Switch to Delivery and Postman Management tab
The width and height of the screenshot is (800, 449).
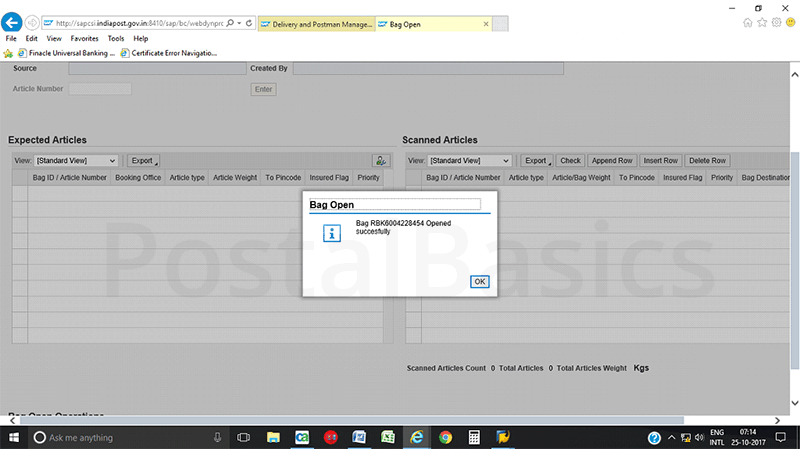tap(316, 22)
